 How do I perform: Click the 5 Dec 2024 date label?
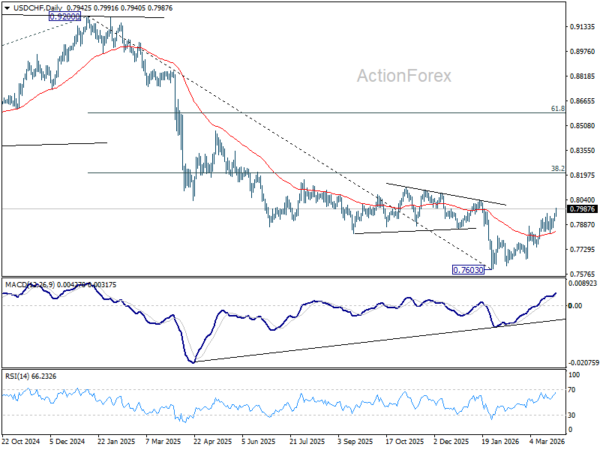[68, 442]
